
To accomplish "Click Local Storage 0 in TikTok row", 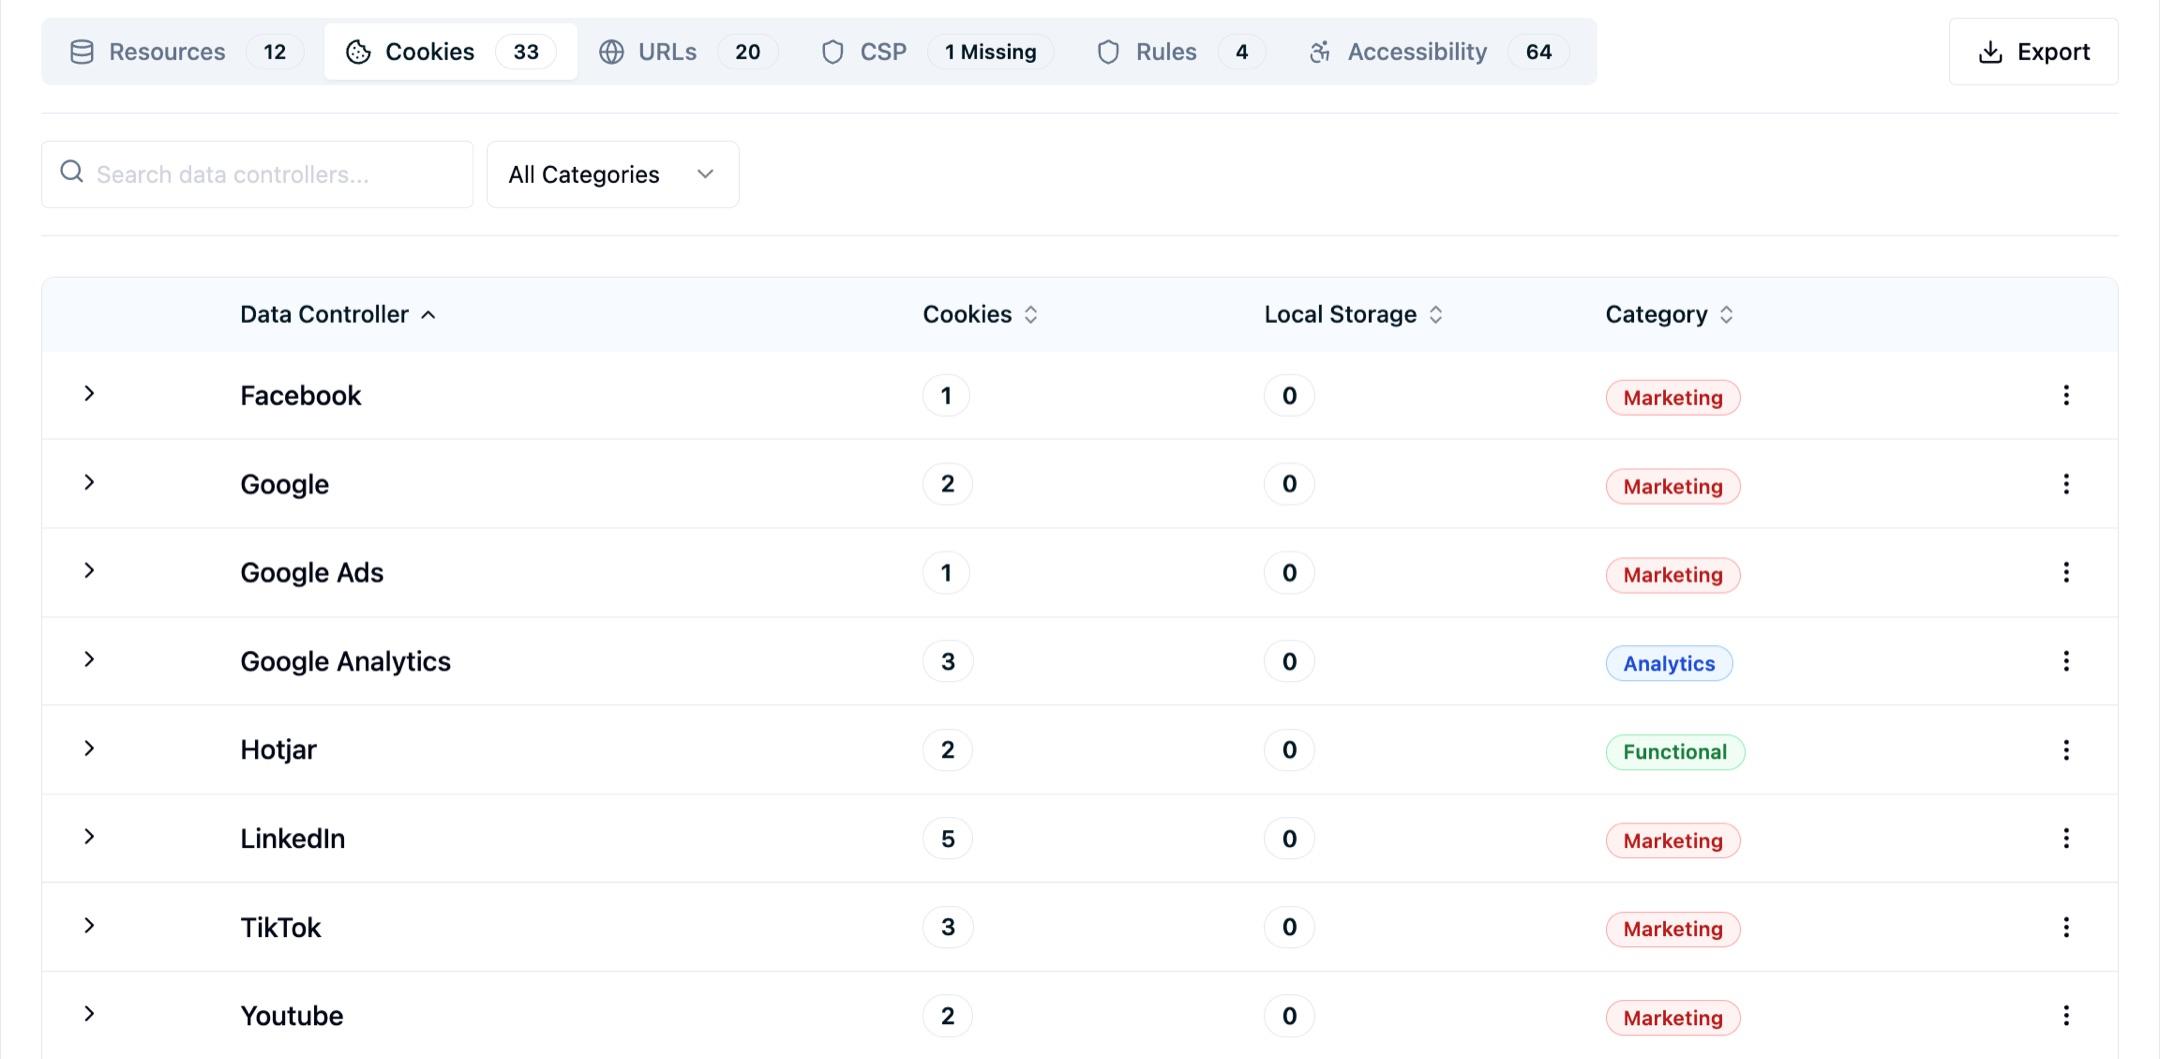I will click(1289, 927).
